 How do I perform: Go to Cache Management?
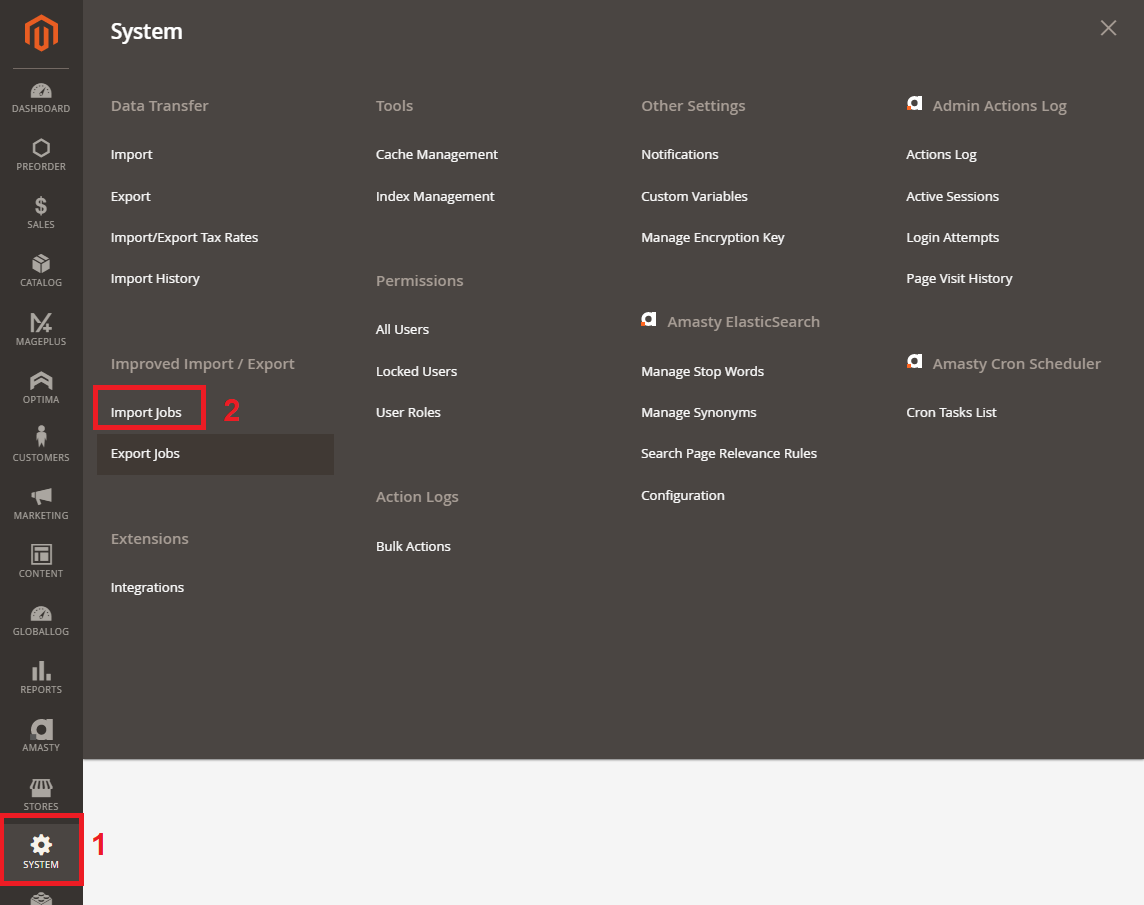(436, 155)
